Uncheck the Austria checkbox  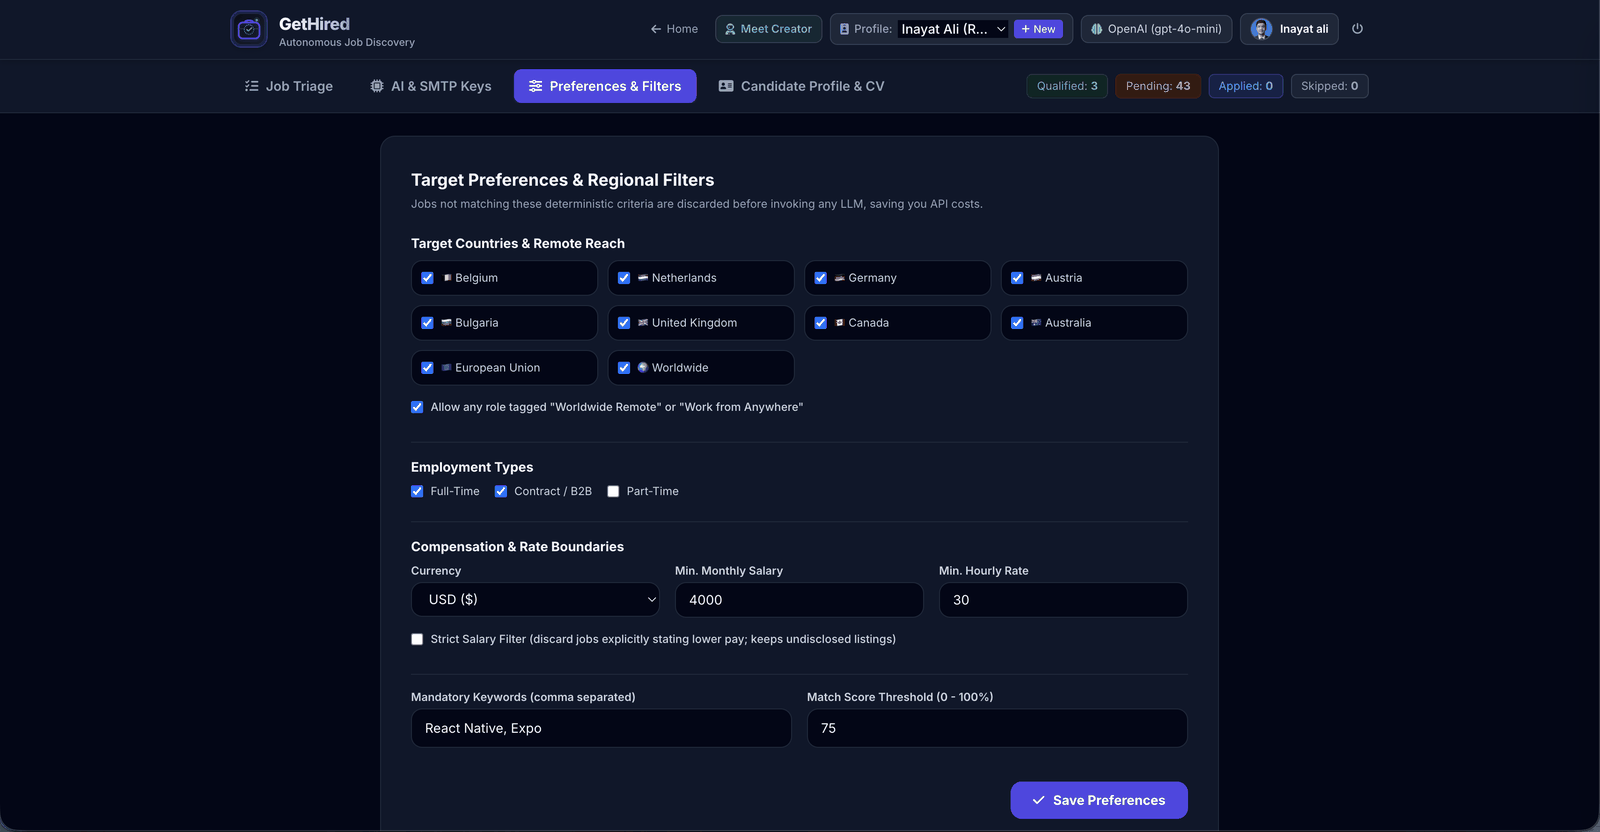click(x=1017, y=278)
